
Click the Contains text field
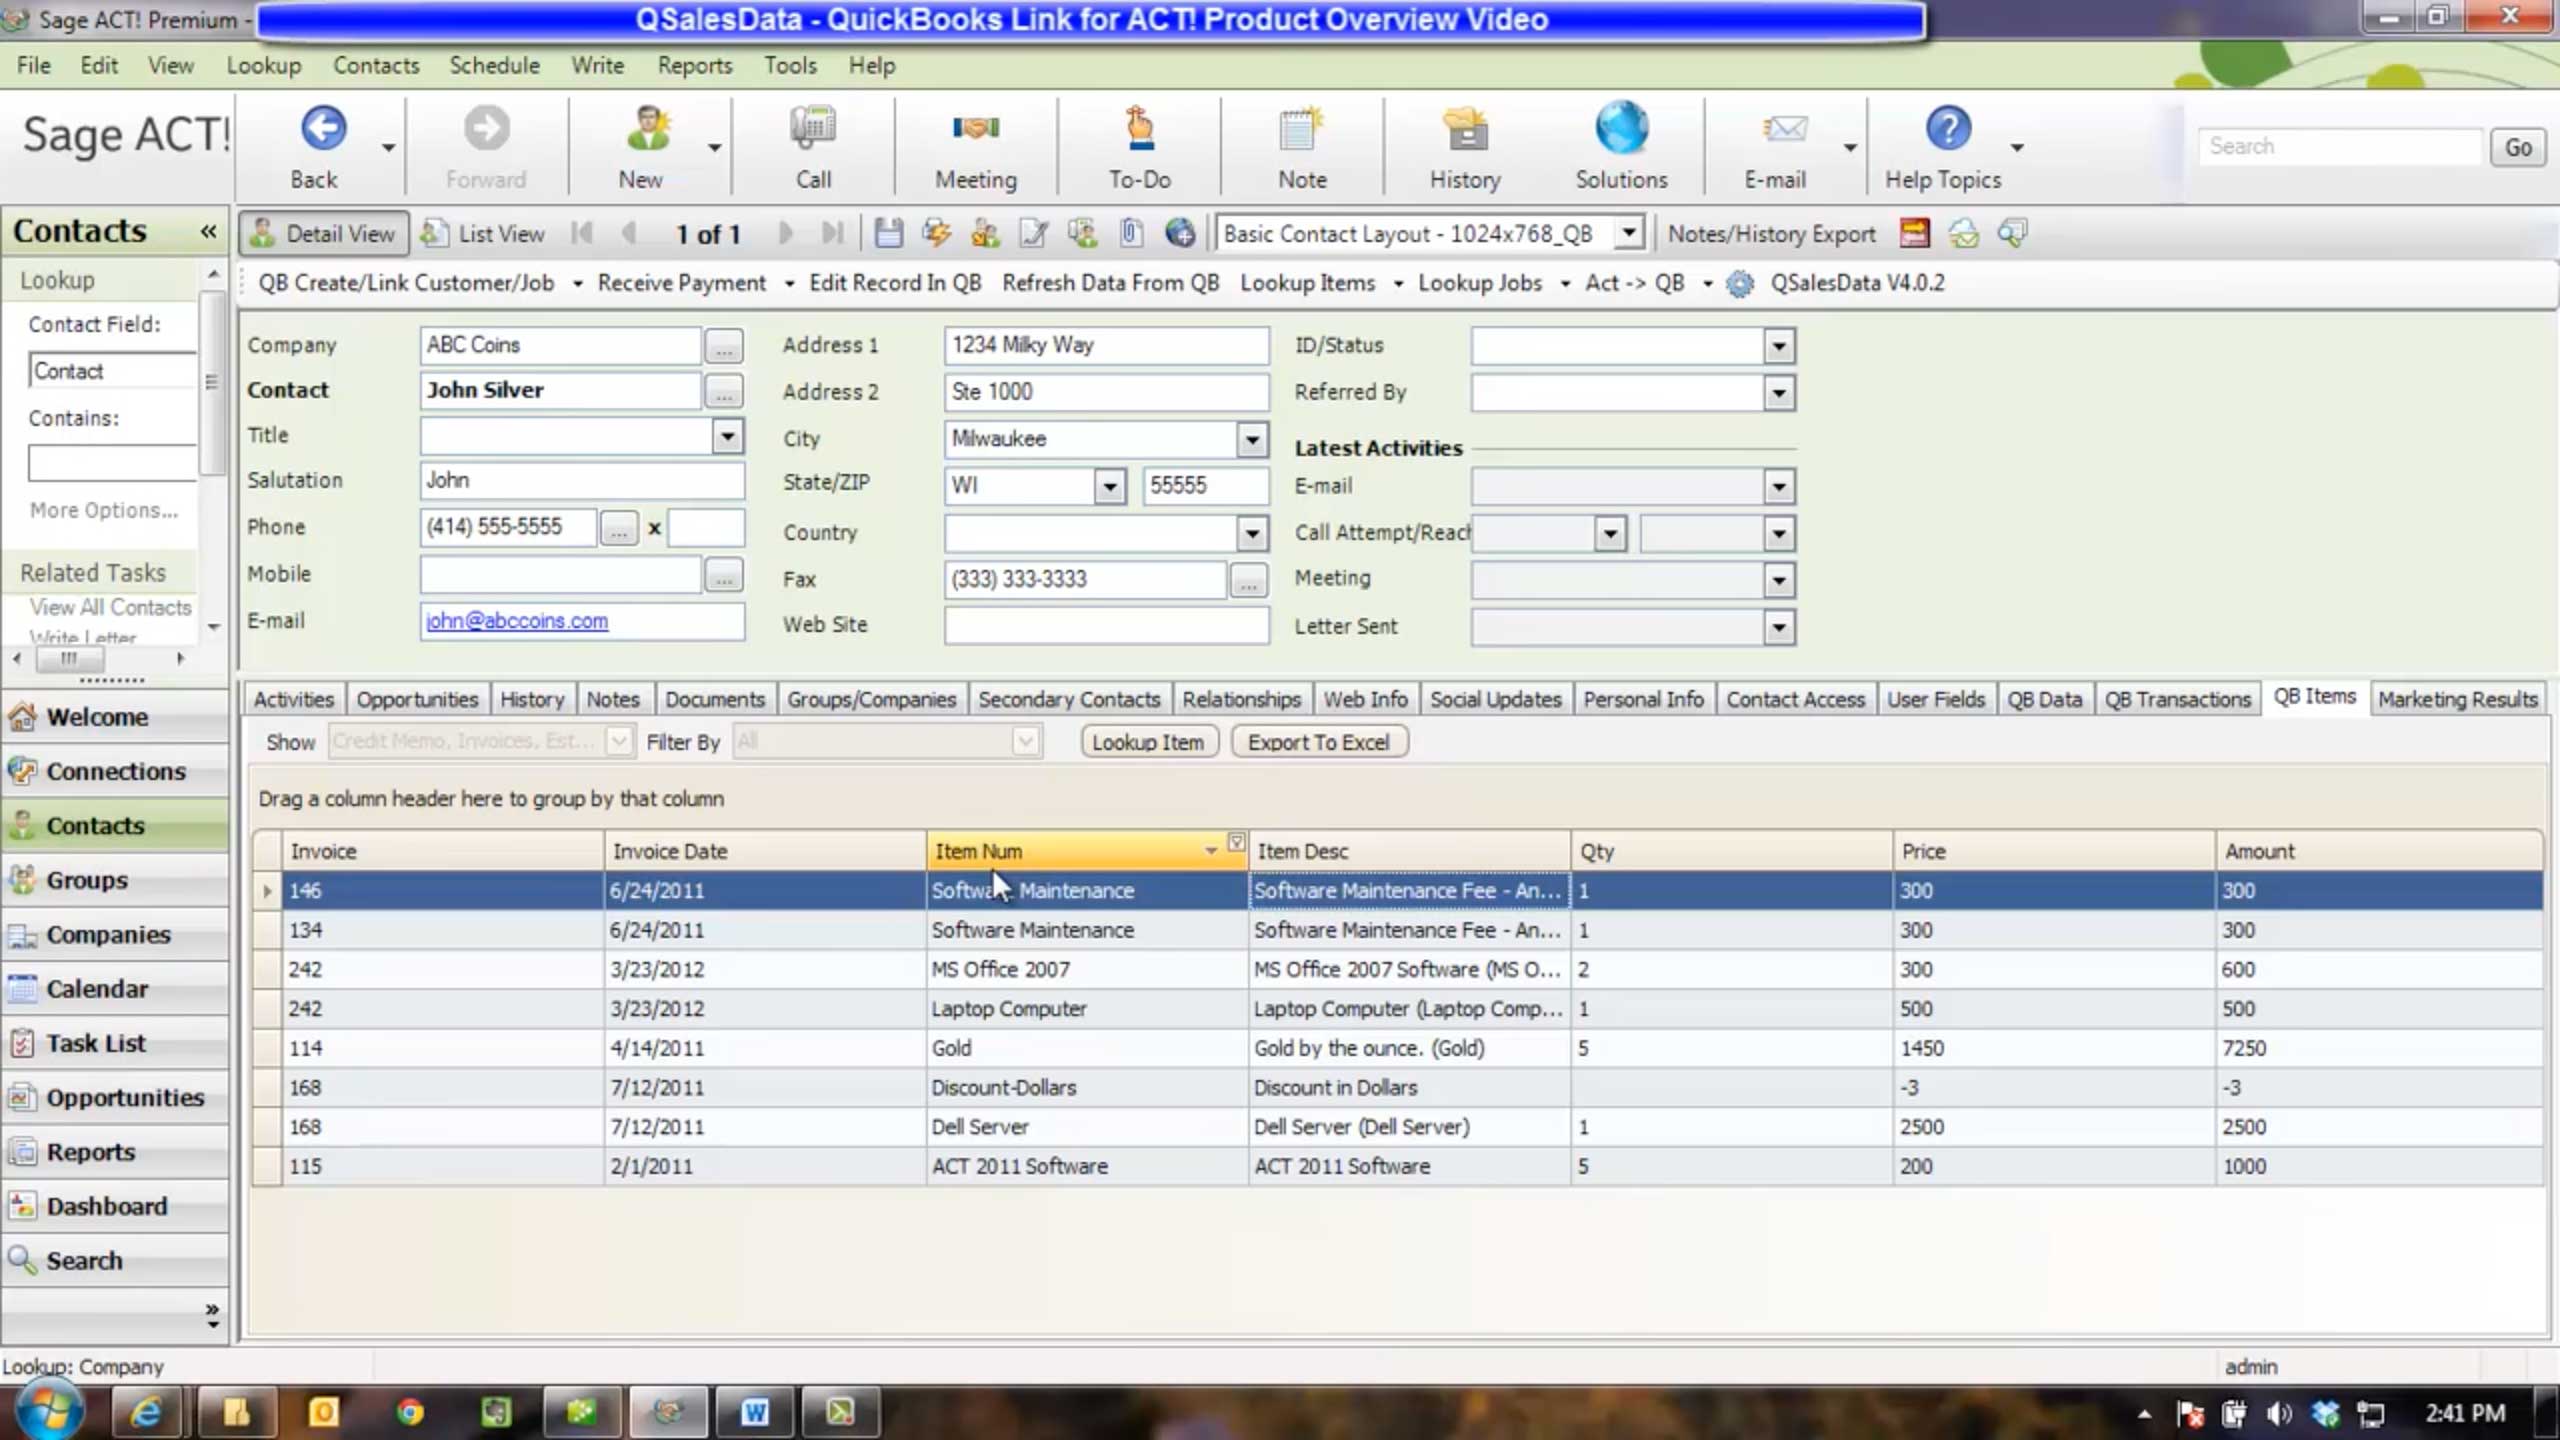[x=112, y=463]
